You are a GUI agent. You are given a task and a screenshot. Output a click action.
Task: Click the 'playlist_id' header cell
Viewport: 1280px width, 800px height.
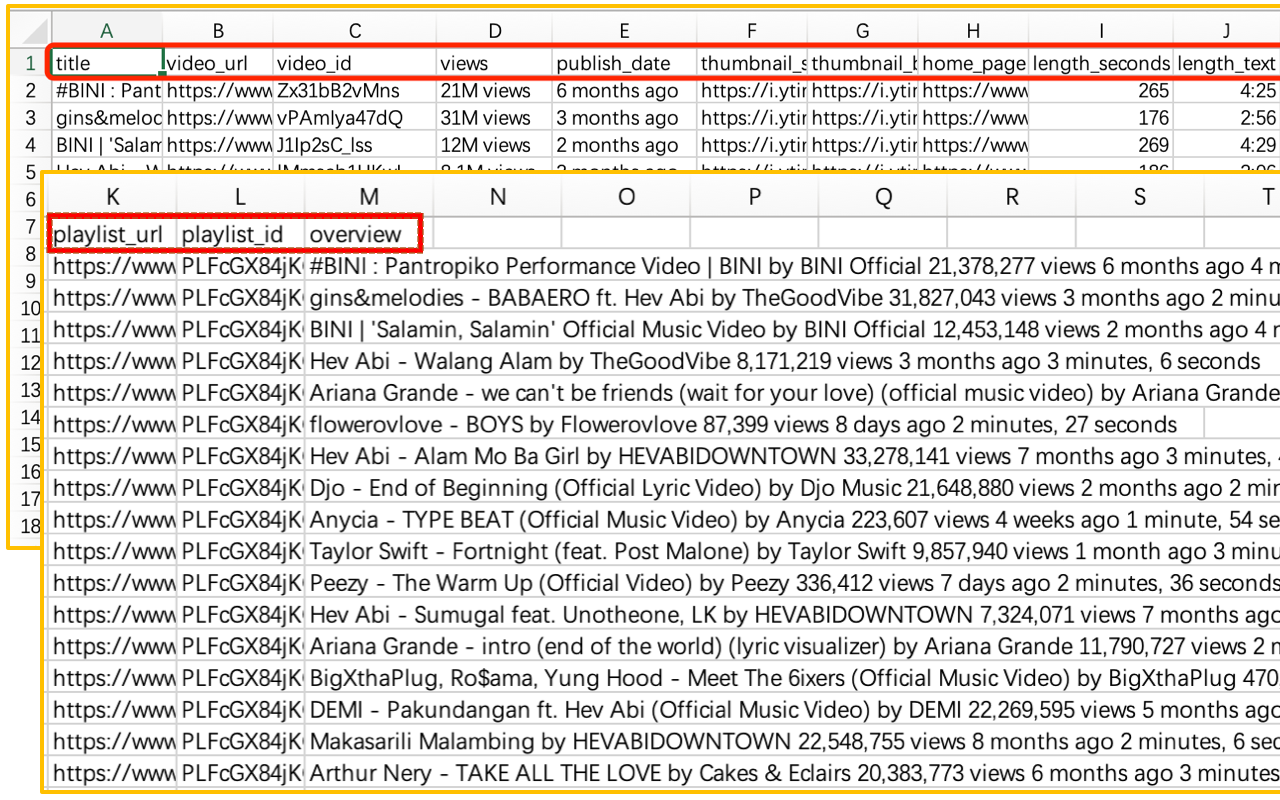[241, 234]
